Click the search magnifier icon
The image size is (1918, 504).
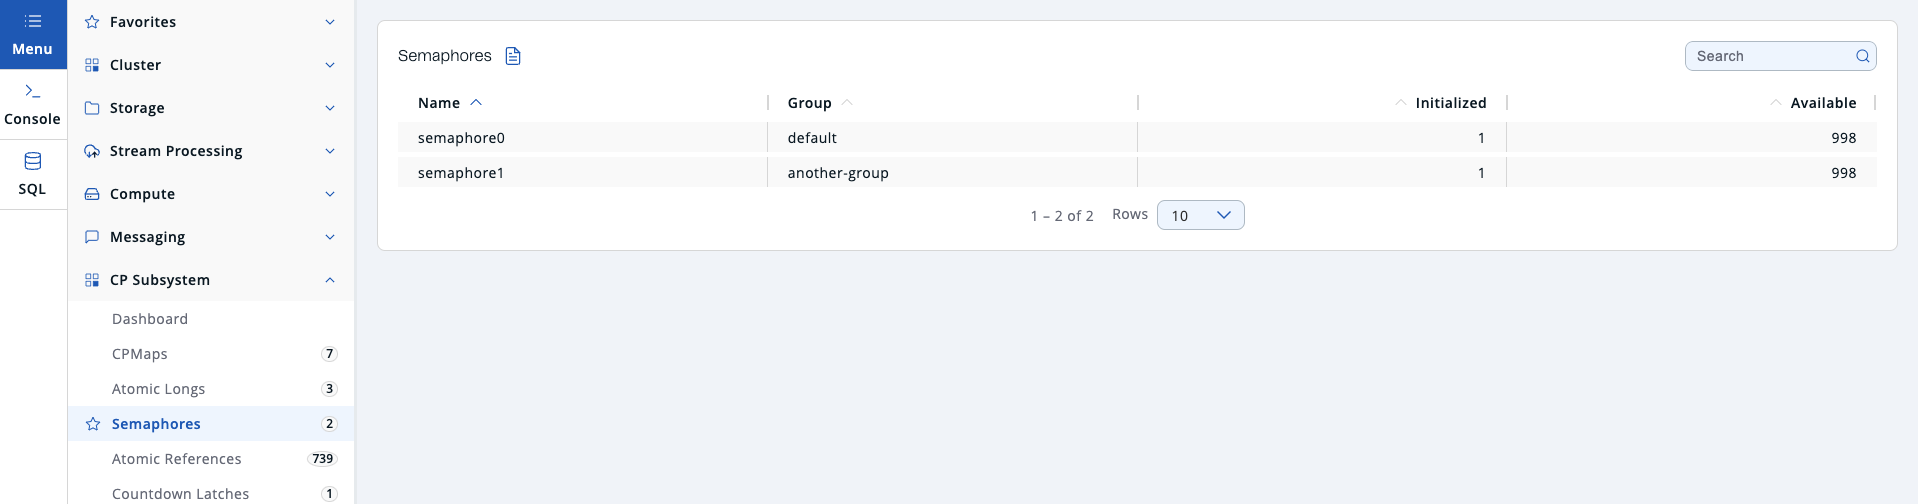pyautogui.click(x=1863, y=56)
